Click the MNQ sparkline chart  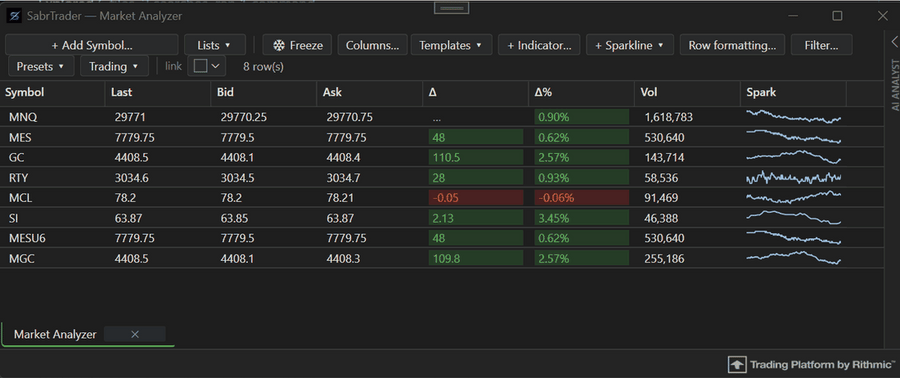793,116
